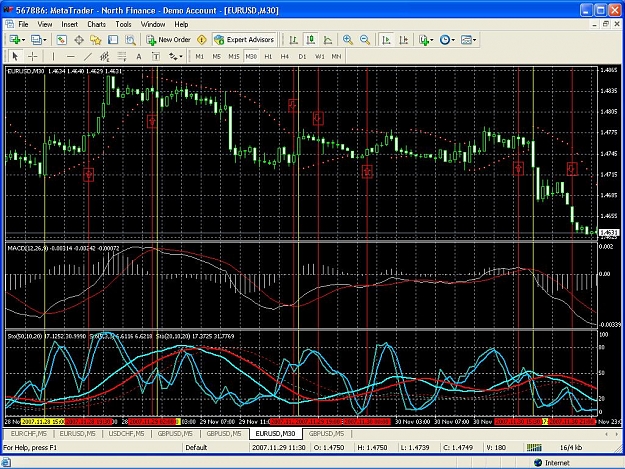Expand the Profiles dropdown arrow

tap(45, 40)
